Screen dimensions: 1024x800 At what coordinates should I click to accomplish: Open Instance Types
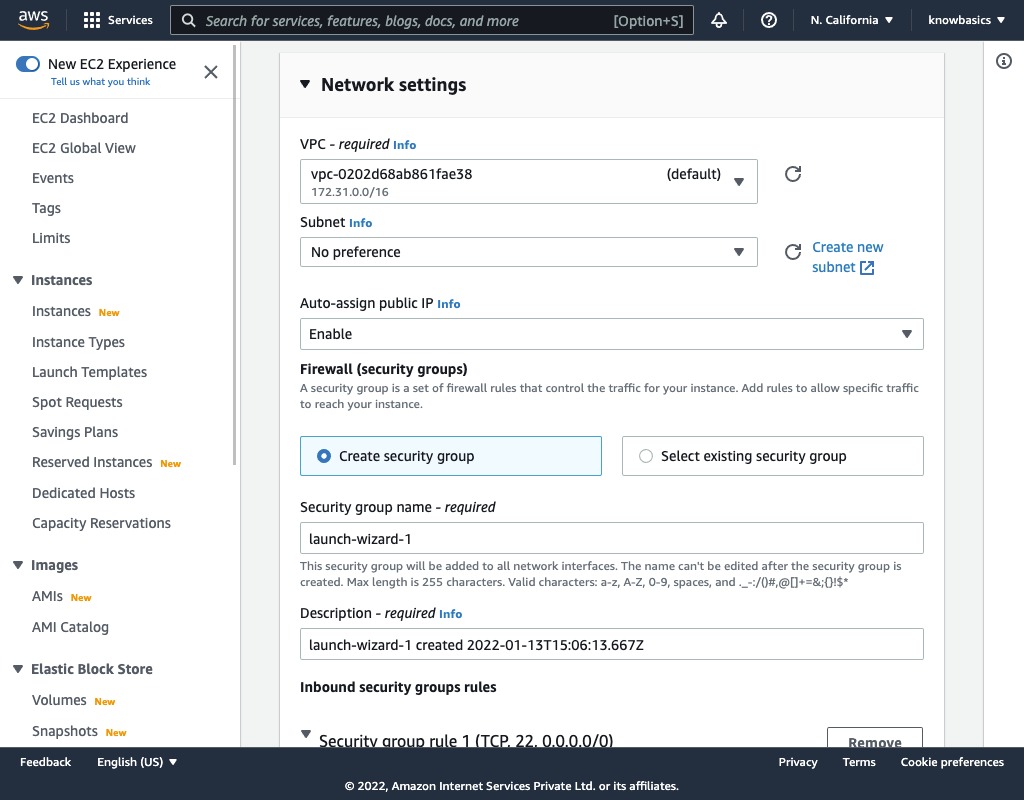tap(78, 342)
